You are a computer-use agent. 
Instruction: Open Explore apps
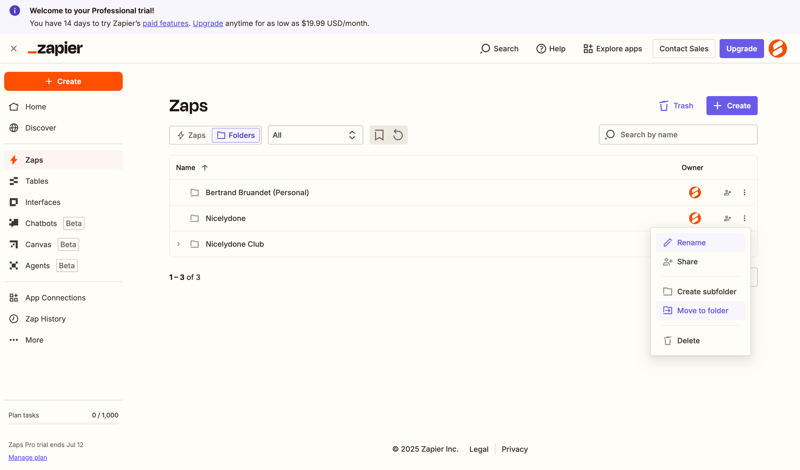click(612, 48)
